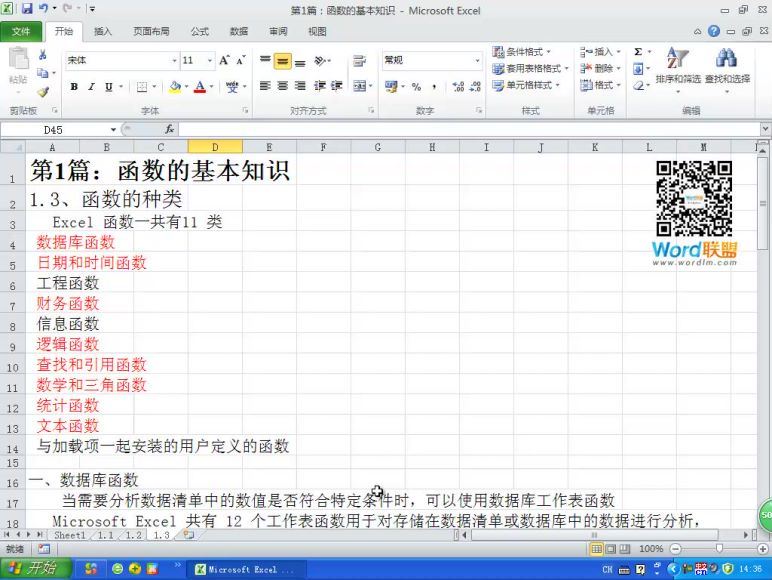The height and width of the screenshot is (580, 772).
Task: Toggle Underline formatting
Action: 109,87
